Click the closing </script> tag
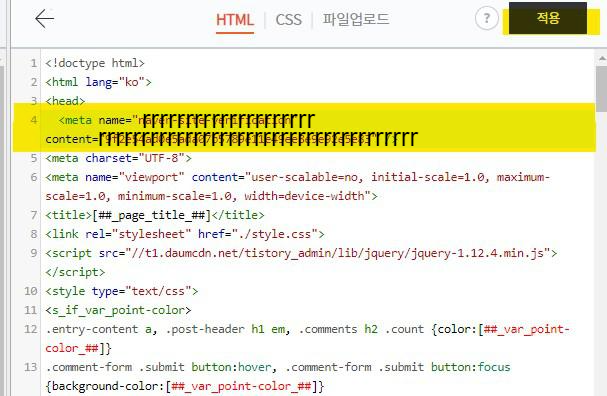 pyautogui.click(x=75, y=272)
